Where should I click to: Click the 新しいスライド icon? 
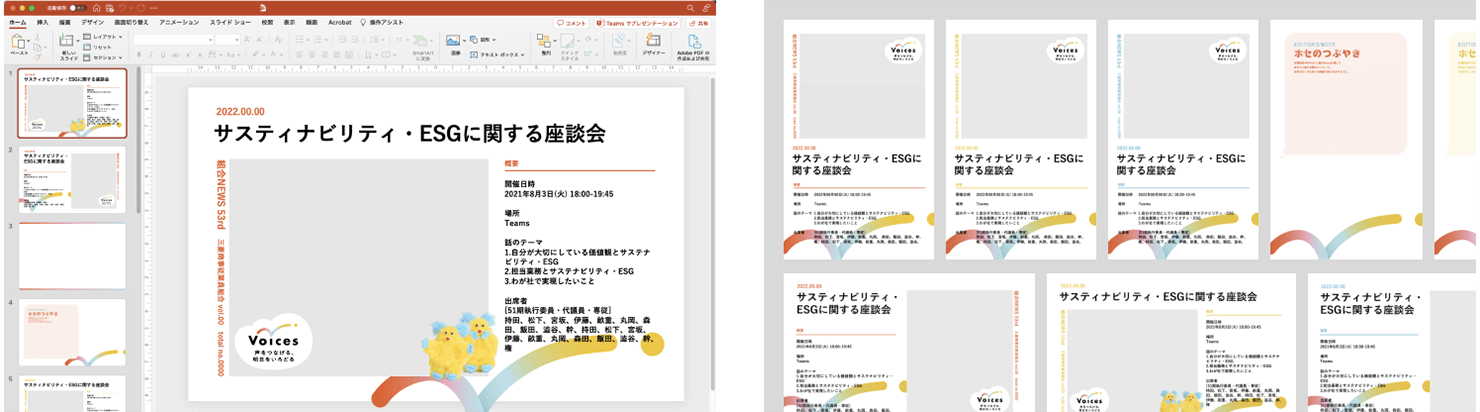pos(66,40)
